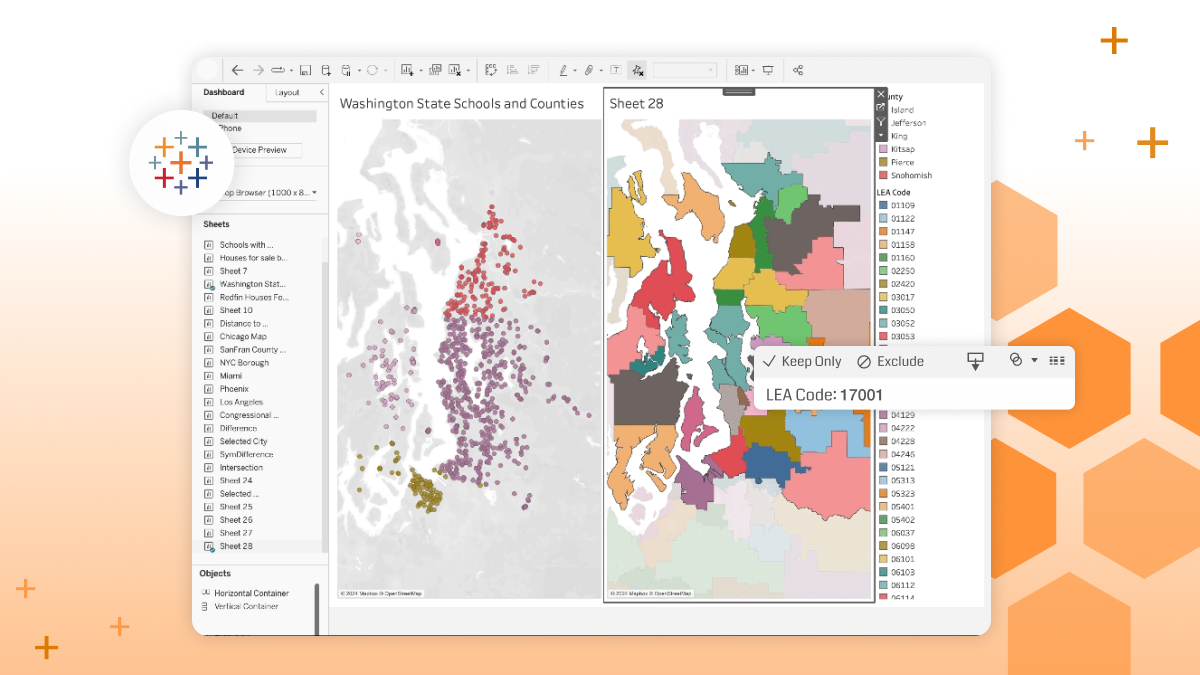Click the sort descending toolbar icon
This screenshot has height=675, width=1200.
click(534, 70)
